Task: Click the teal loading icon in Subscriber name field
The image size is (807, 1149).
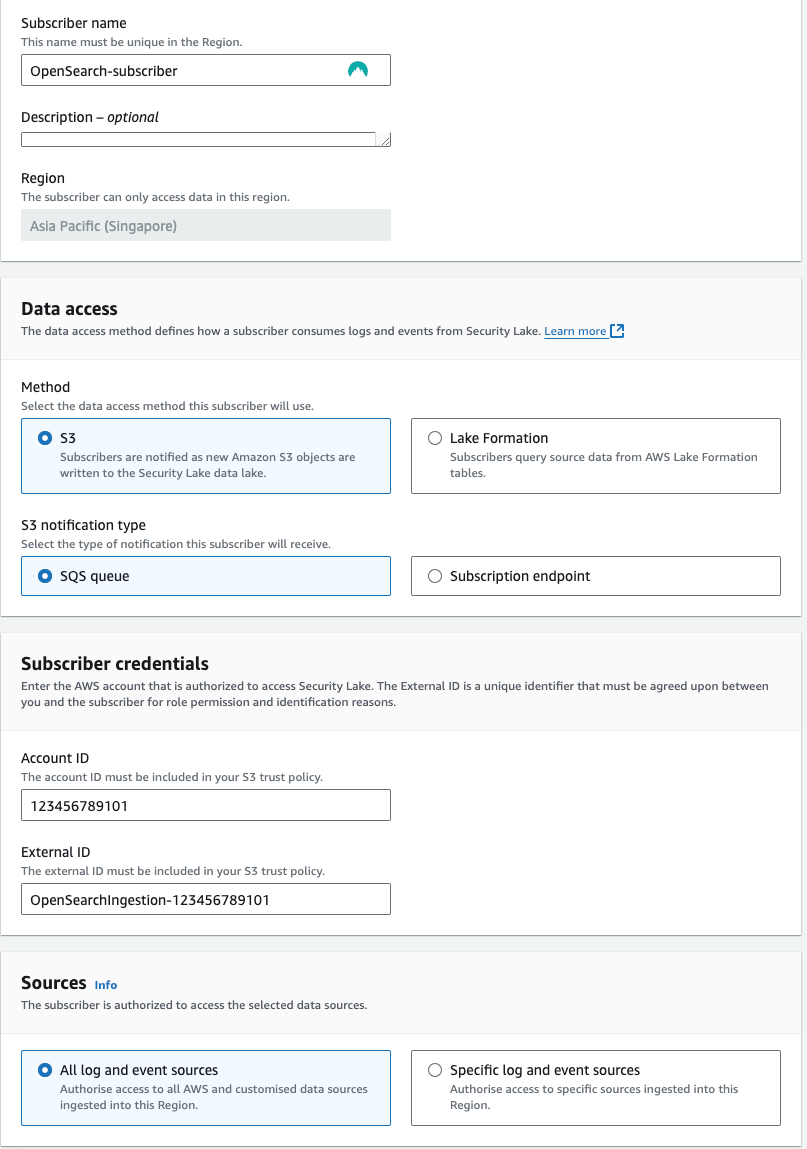Action: point(357,70)
